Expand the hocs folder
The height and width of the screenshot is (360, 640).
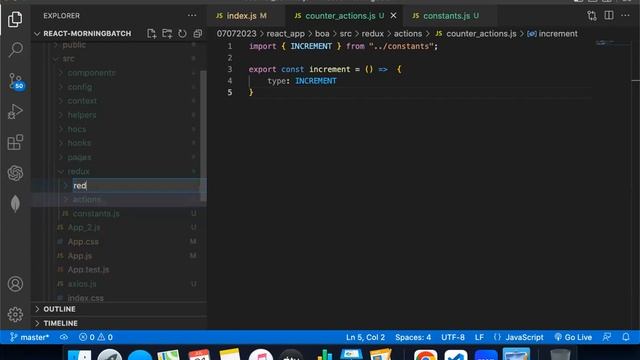pos(77,129)
